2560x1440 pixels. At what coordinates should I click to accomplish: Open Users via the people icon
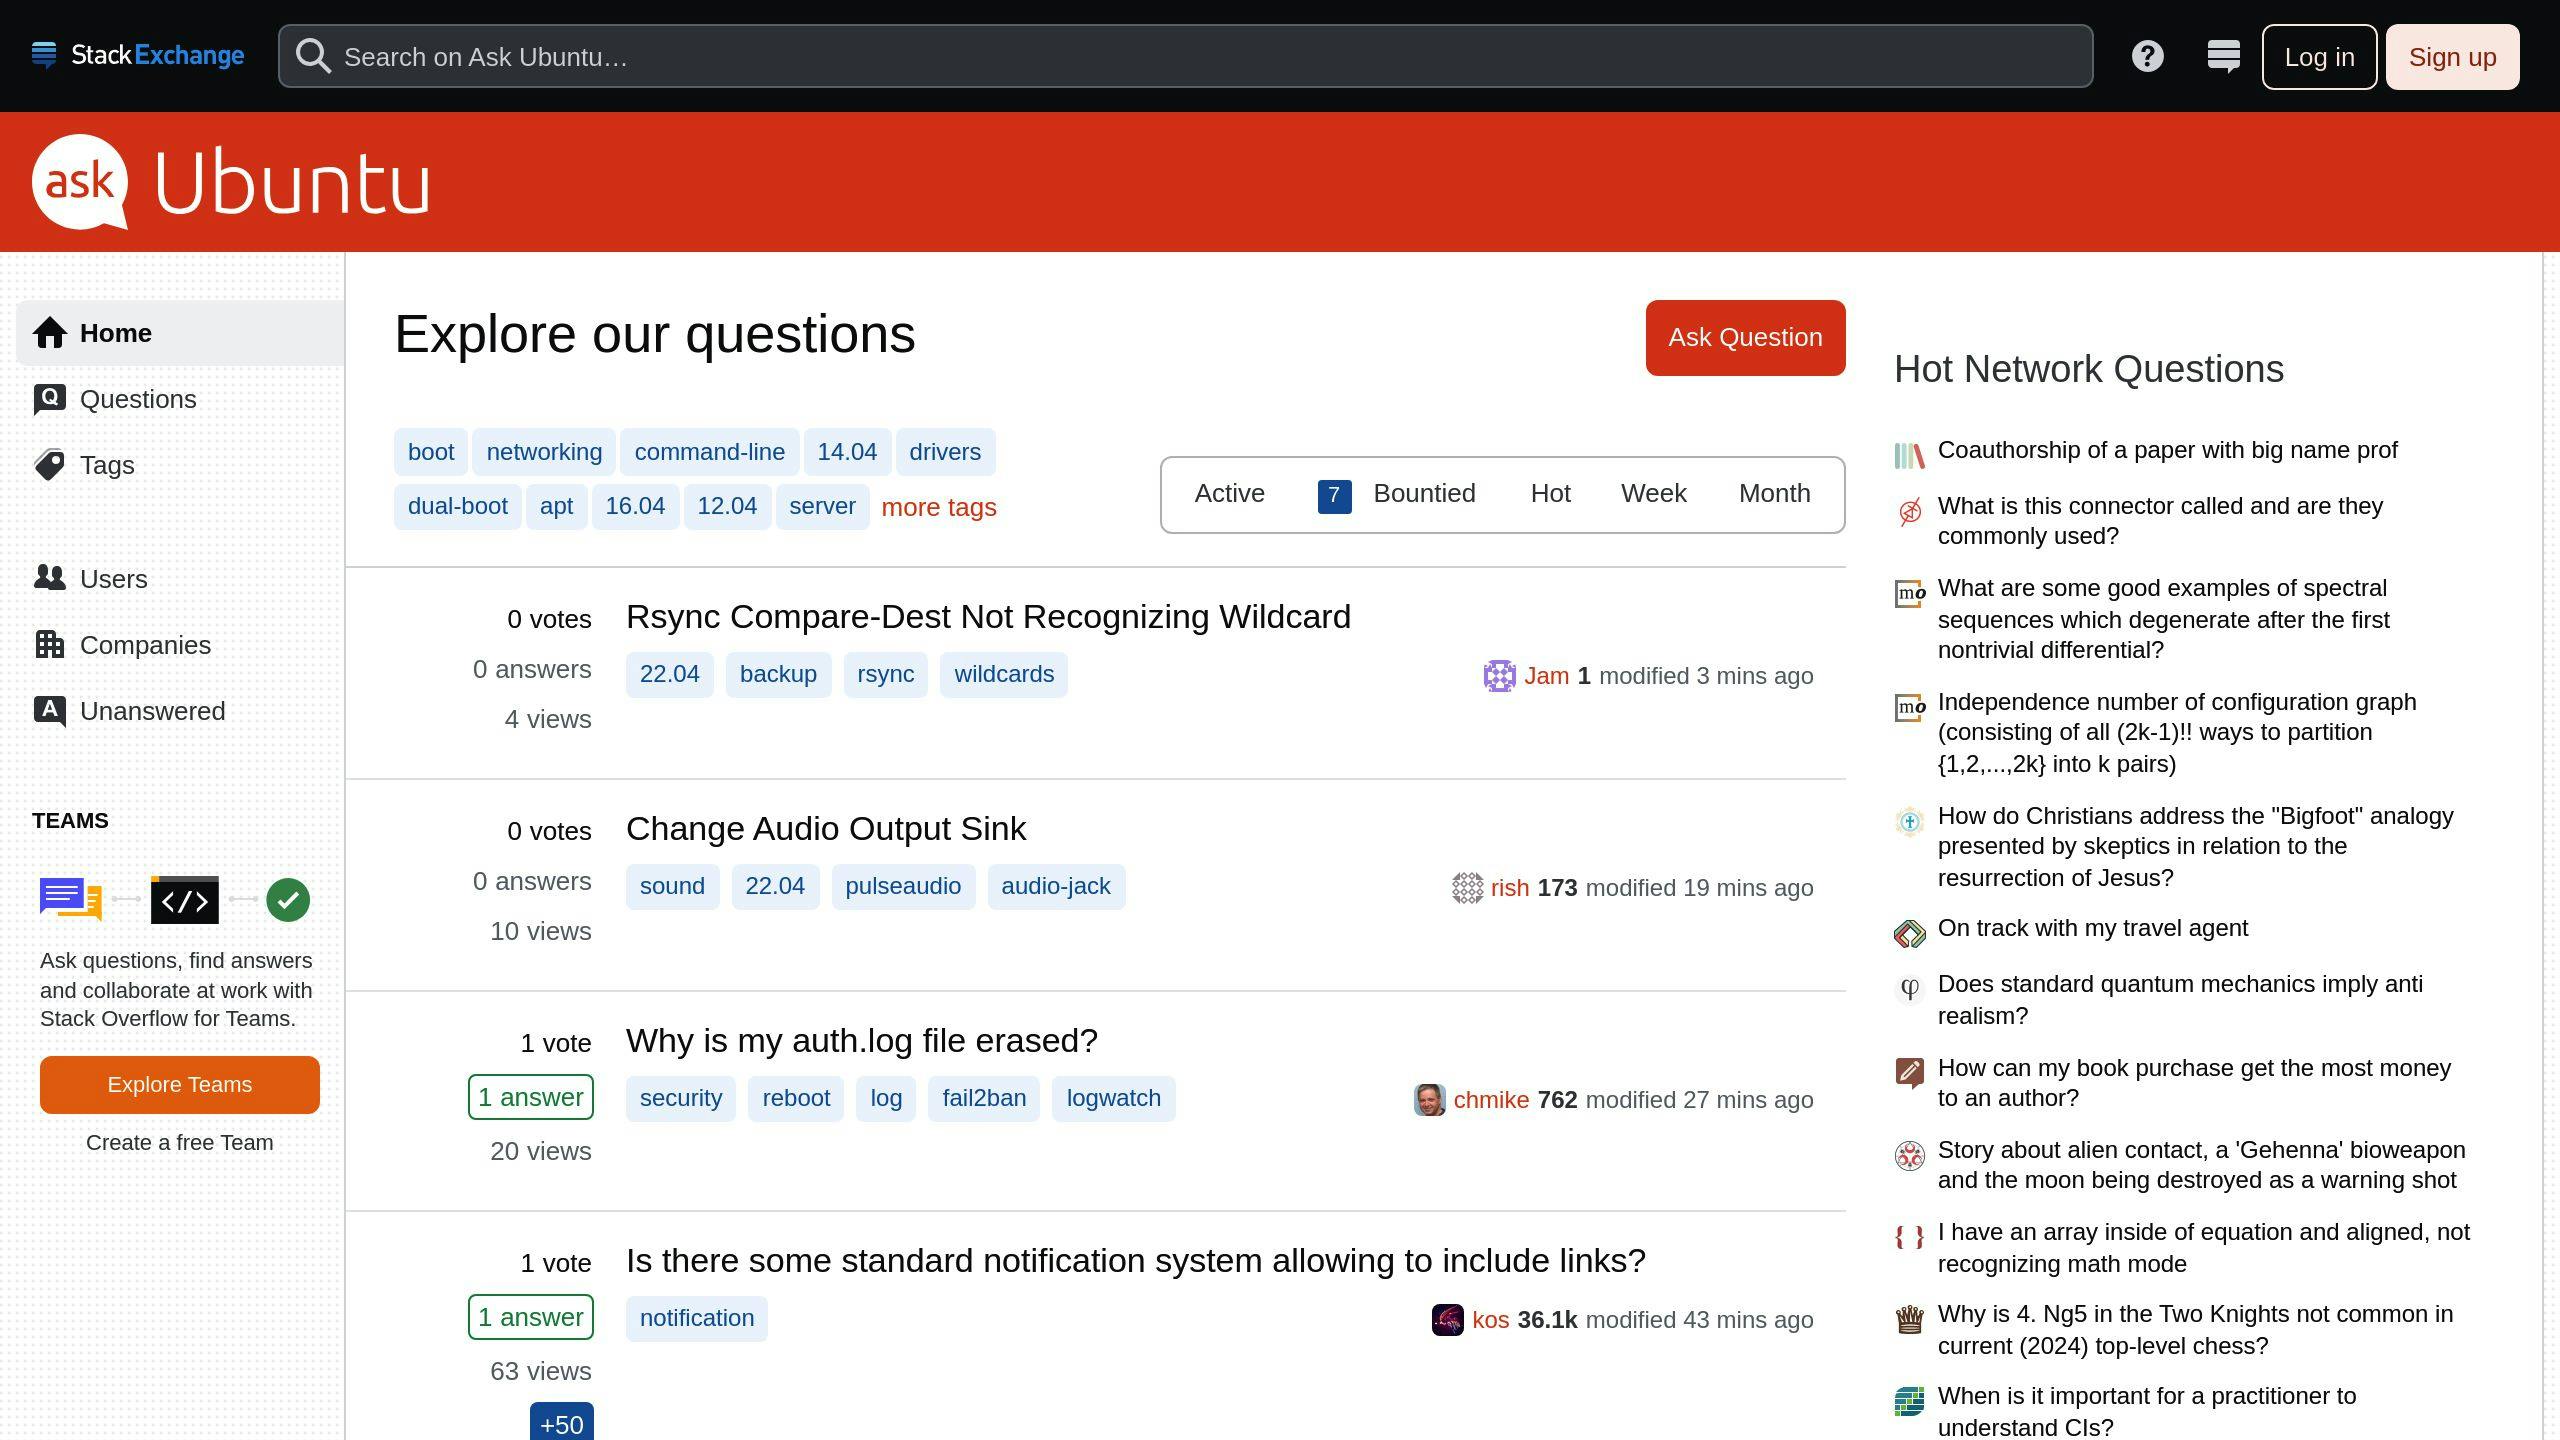(x=49, y=578)
